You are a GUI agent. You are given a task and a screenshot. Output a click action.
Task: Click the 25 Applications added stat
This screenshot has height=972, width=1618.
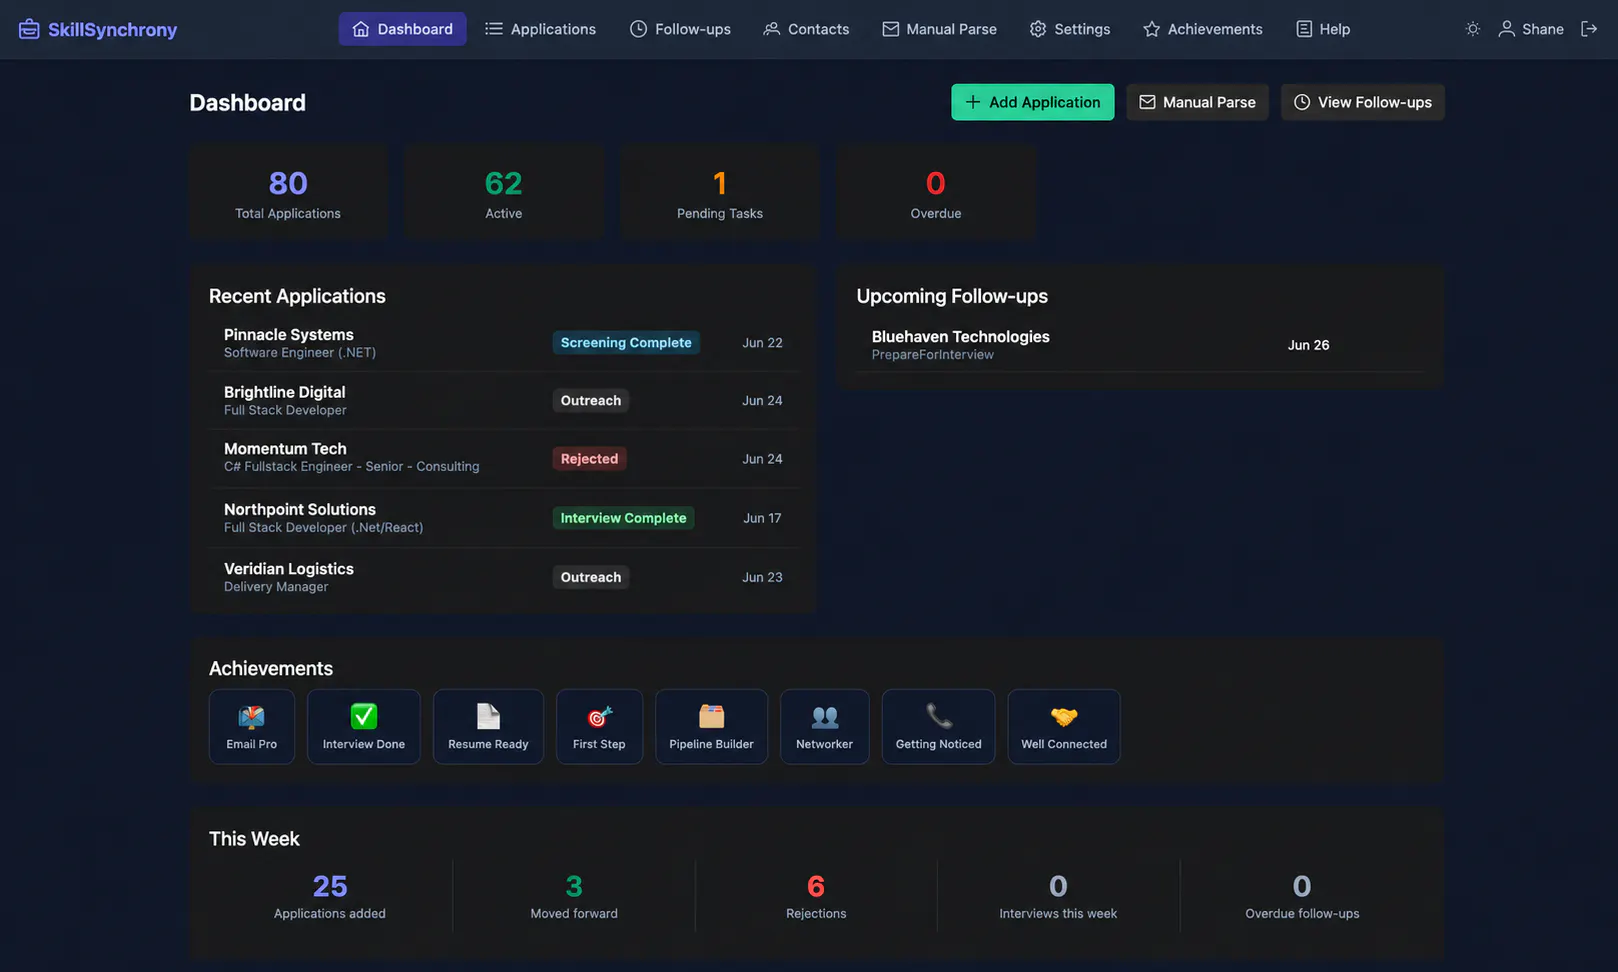(330, 896)
